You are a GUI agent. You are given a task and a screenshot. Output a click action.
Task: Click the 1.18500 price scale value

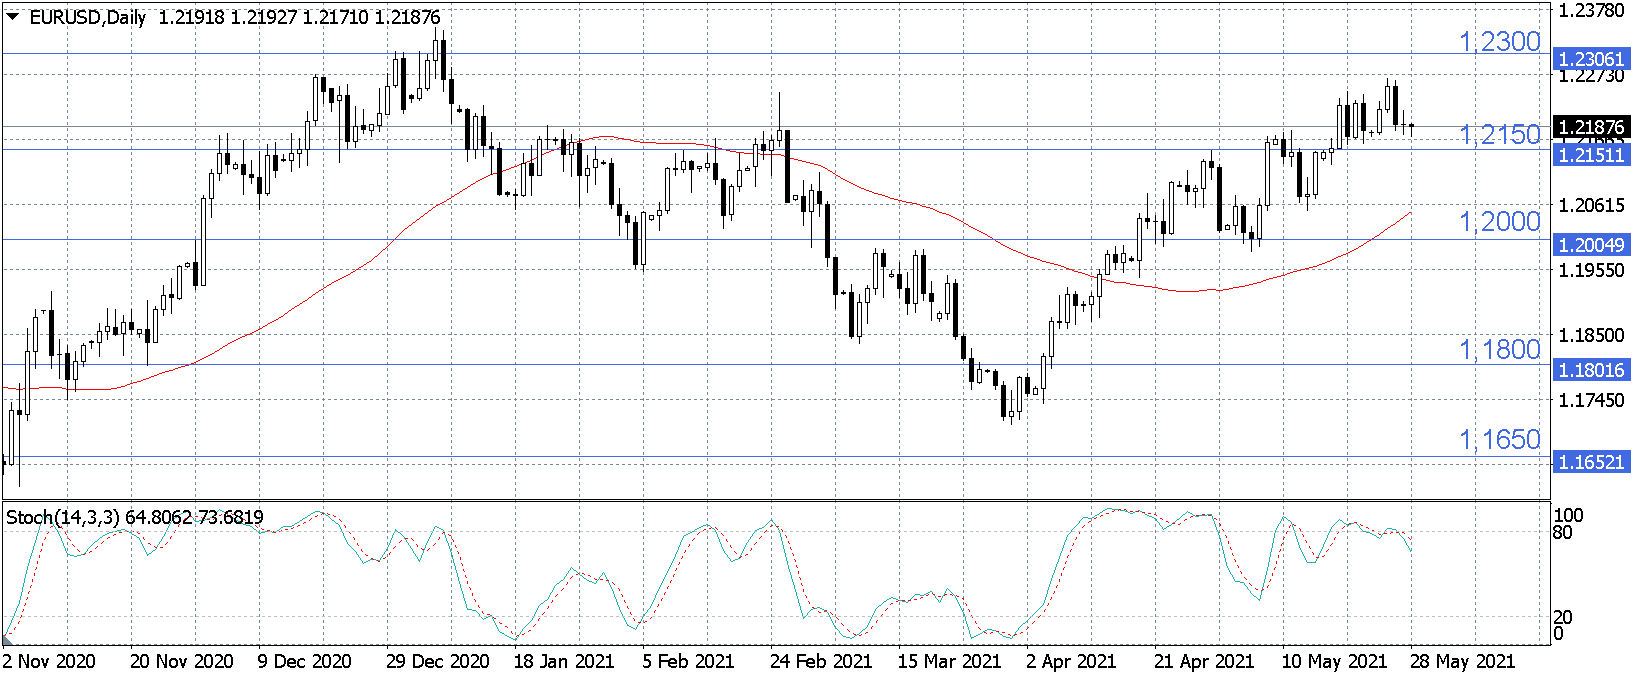(x=1592, y=335)
